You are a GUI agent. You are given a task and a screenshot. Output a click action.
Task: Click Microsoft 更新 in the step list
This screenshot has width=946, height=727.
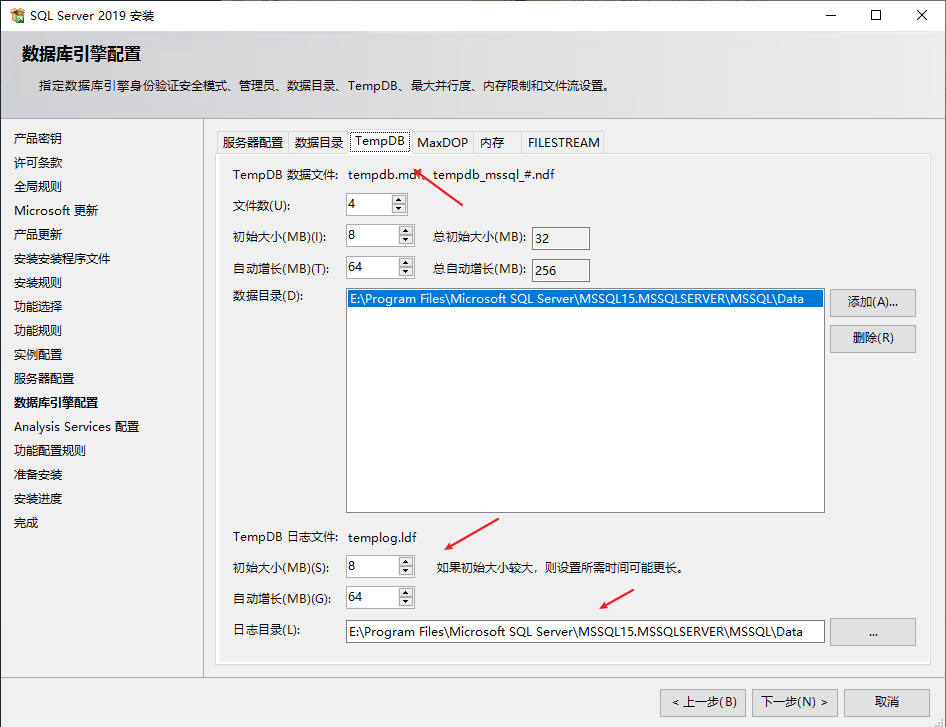coord(56,211)
